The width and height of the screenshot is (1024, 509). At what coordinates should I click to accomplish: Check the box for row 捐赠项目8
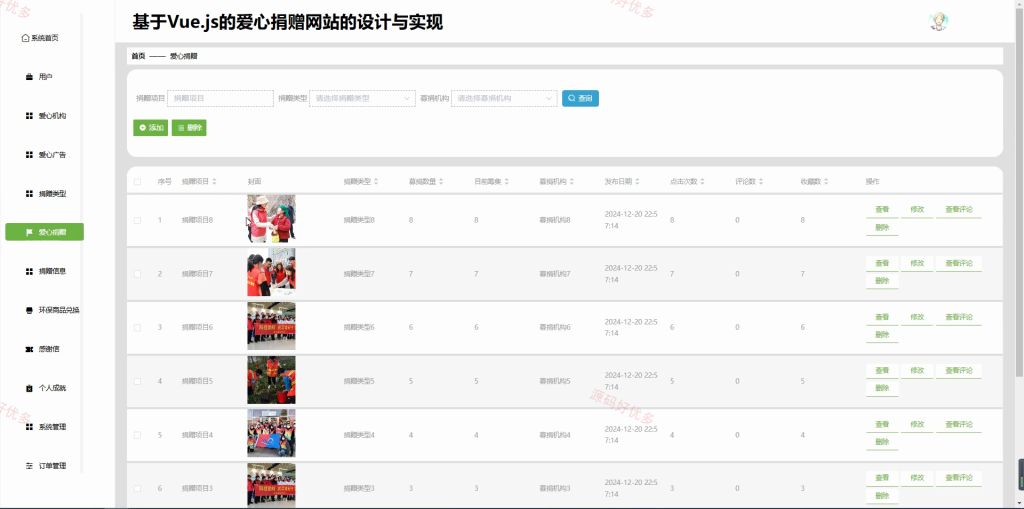pyautogui.click(x=137, y=220)
